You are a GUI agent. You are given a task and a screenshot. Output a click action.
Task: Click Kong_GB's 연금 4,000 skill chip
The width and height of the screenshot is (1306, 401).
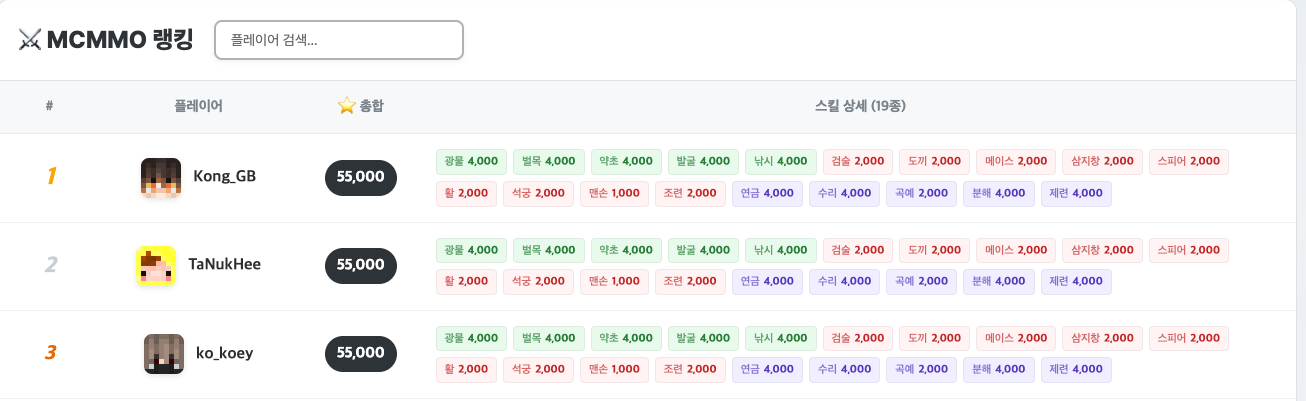point(767,194)
